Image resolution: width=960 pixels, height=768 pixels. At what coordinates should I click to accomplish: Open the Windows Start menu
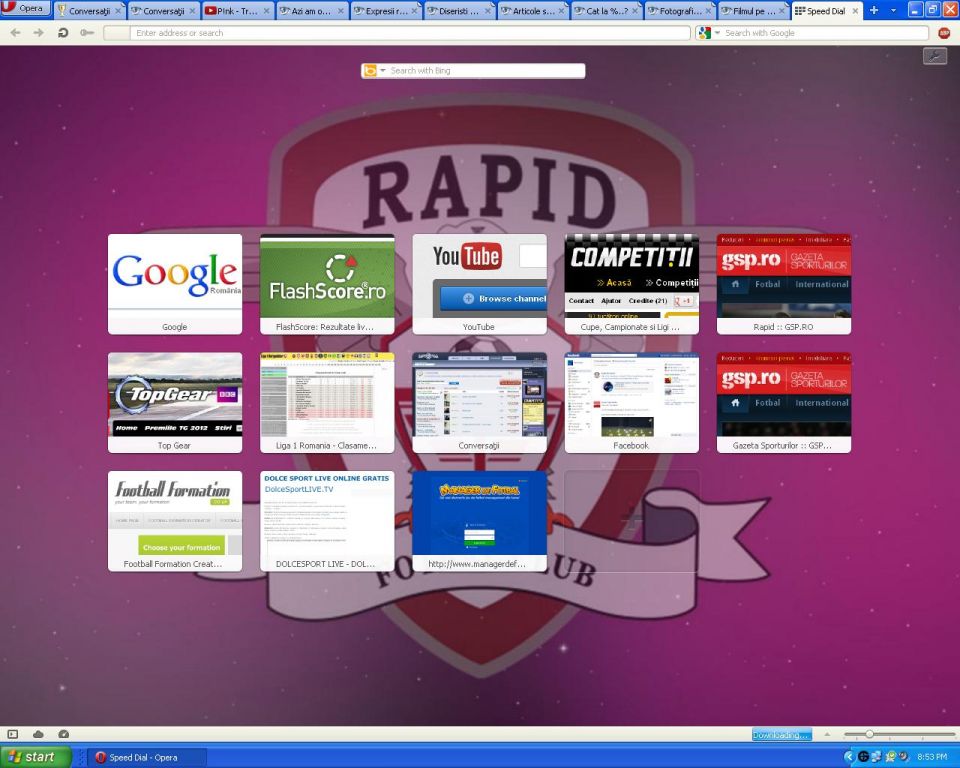[36, 757]
